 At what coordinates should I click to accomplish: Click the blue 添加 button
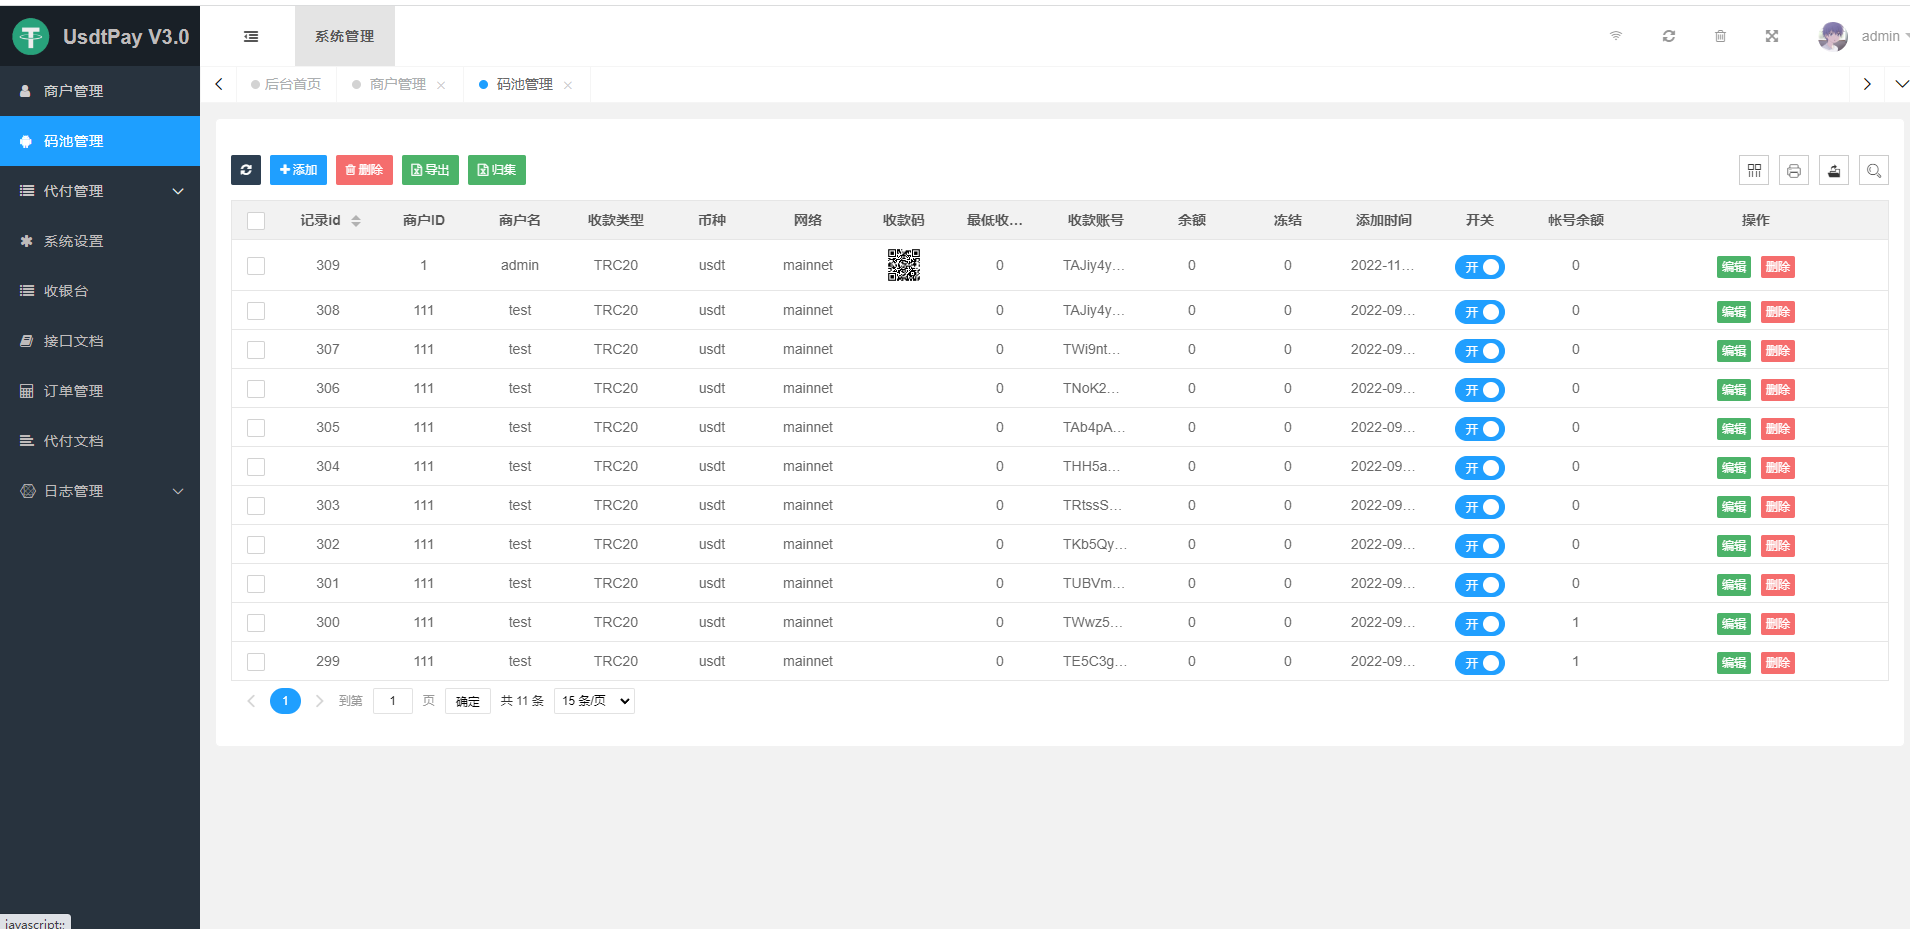(x=298, y=170)
